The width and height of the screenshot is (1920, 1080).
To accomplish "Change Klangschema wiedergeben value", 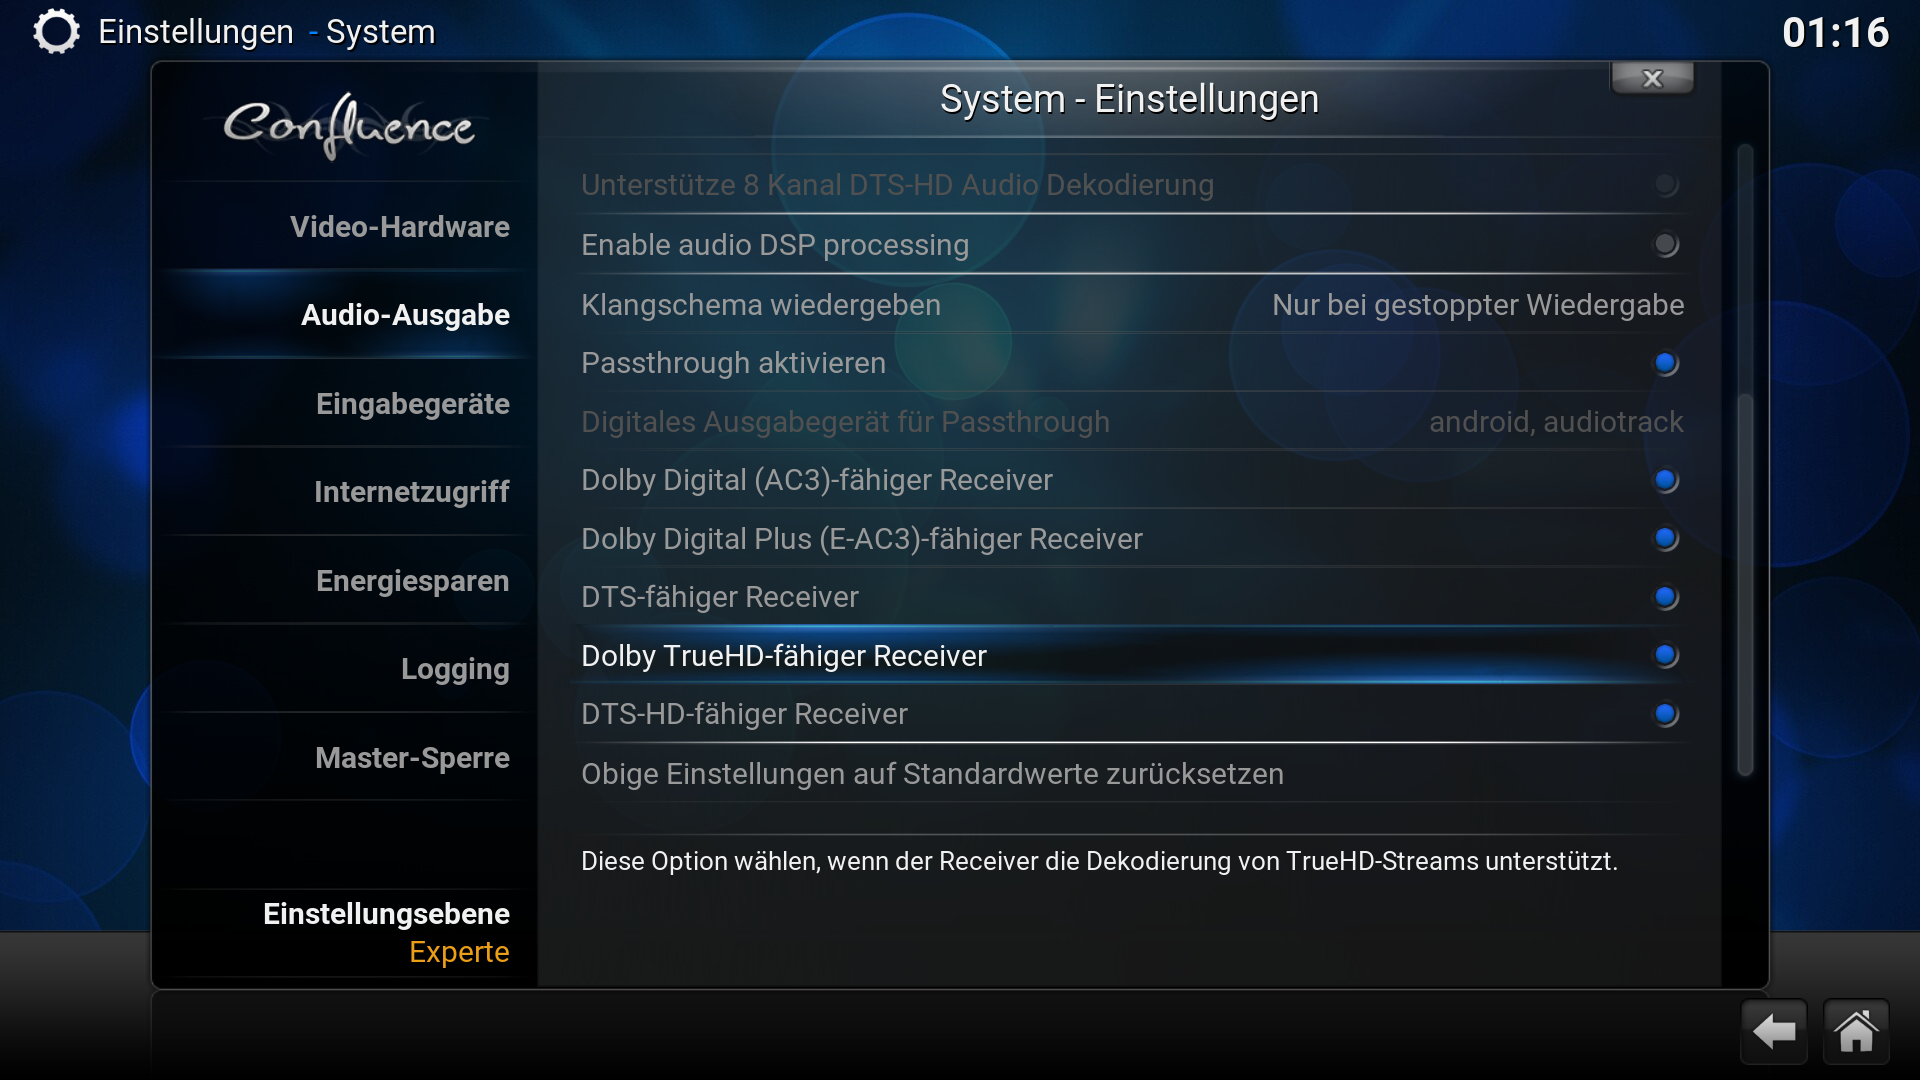I will pos(1132,304).
